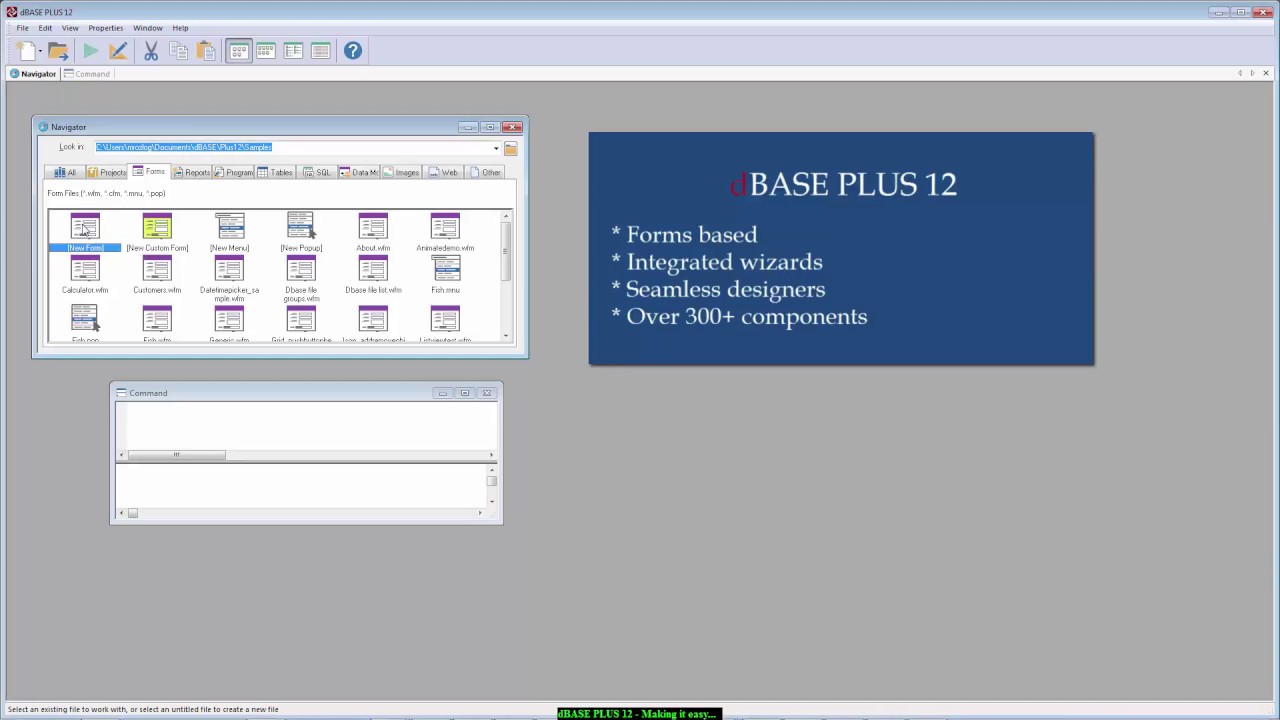The height and width of the screenshot is (720, 1280).
Task: Click the Open file folder toolbar icon
Action: (58, 51)
